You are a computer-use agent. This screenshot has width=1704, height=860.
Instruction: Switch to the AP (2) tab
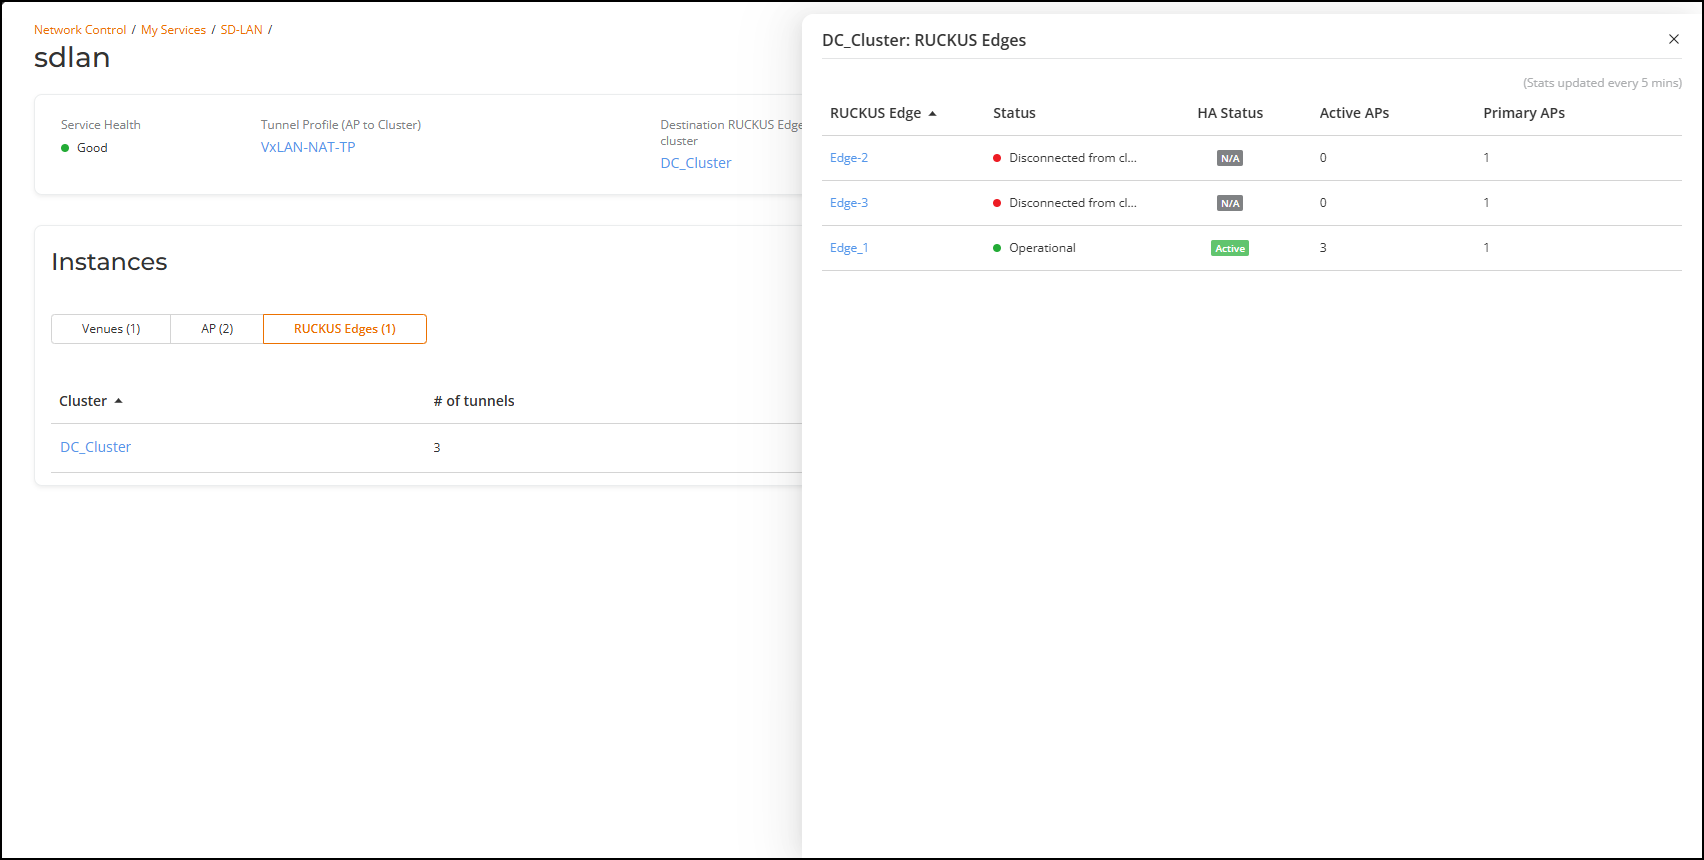(x=217, y=329)
